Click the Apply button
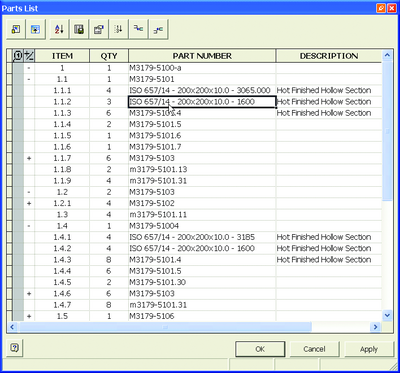 (369, 349)
